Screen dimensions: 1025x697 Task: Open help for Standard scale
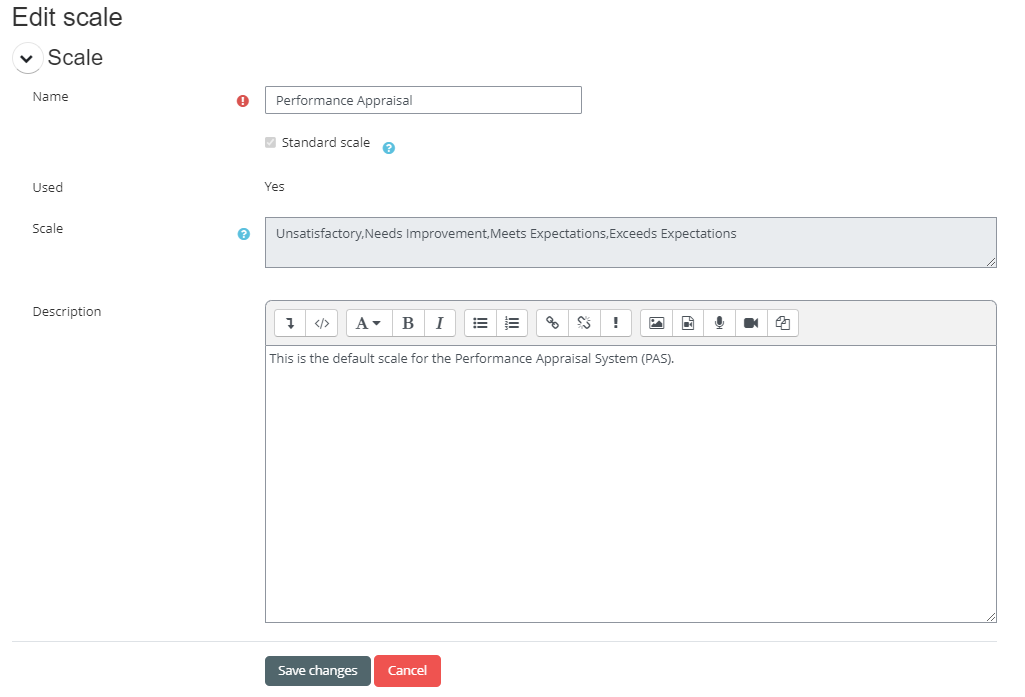[x=389, y=148]
